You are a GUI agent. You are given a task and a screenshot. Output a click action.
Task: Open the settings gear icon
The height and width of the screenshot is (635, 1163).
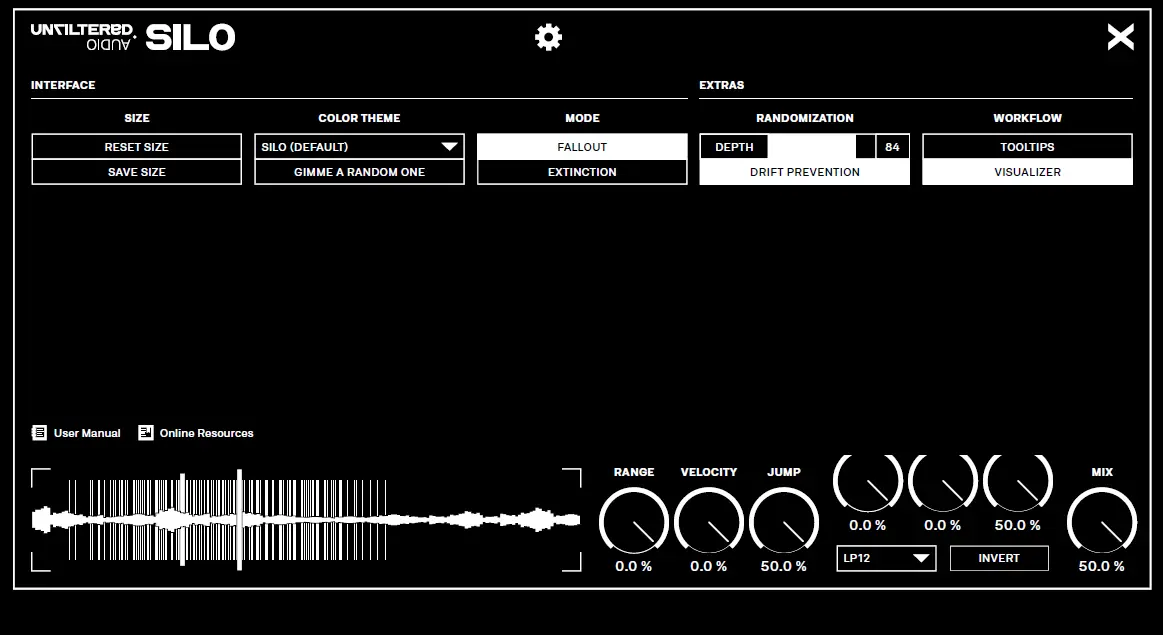547,36
